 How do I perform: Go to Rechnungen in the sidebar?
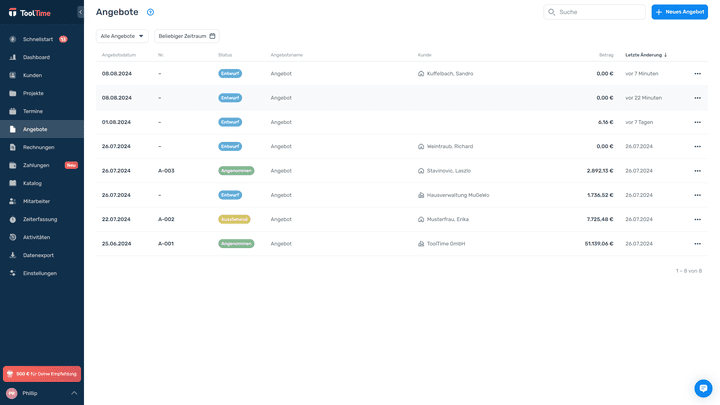coord(39,147)
